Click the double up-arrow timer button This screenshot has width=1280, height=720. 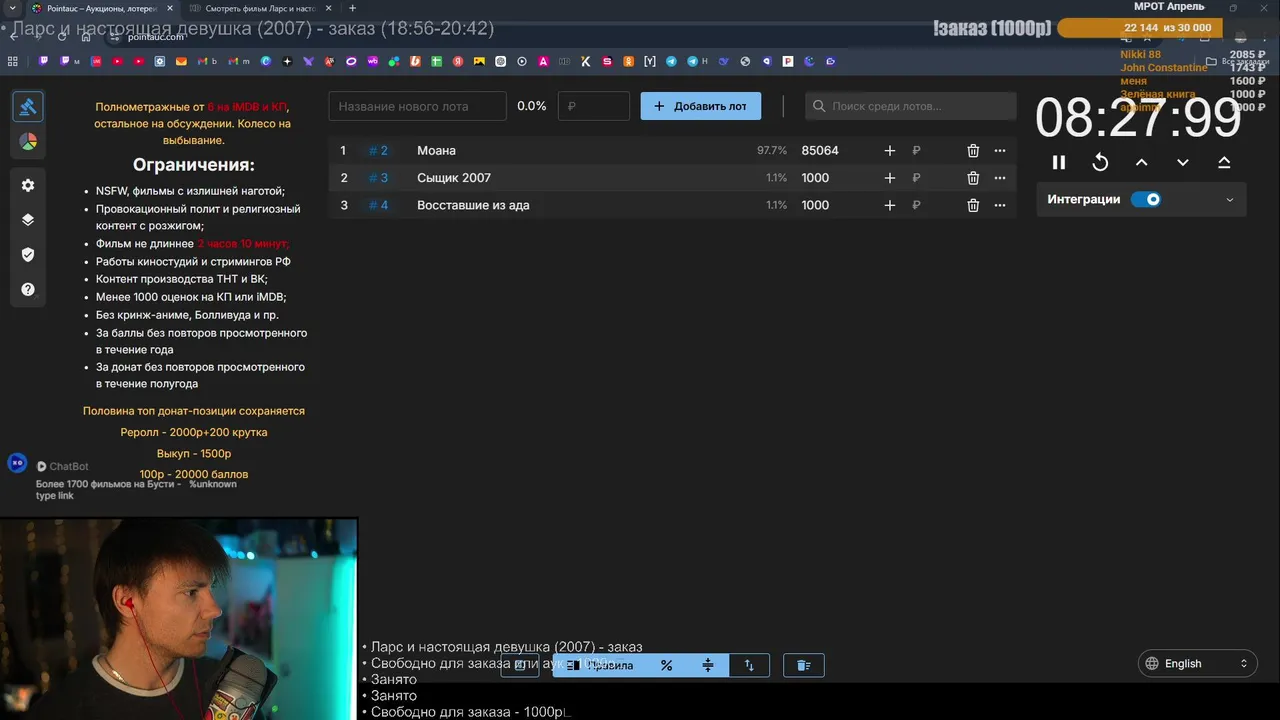[x=1224, y=162]
